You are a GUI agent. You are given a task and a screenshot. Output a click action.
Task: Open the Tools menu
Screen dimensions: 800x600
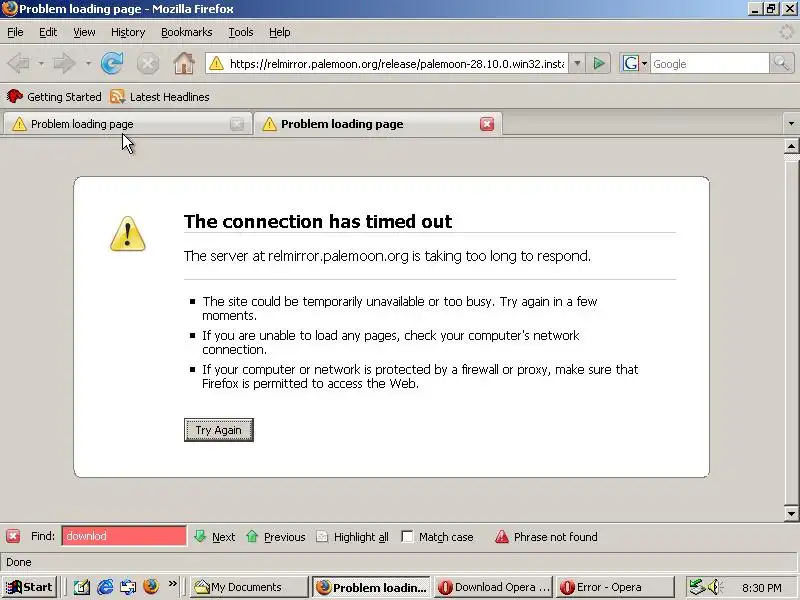[x=241, y=32]
